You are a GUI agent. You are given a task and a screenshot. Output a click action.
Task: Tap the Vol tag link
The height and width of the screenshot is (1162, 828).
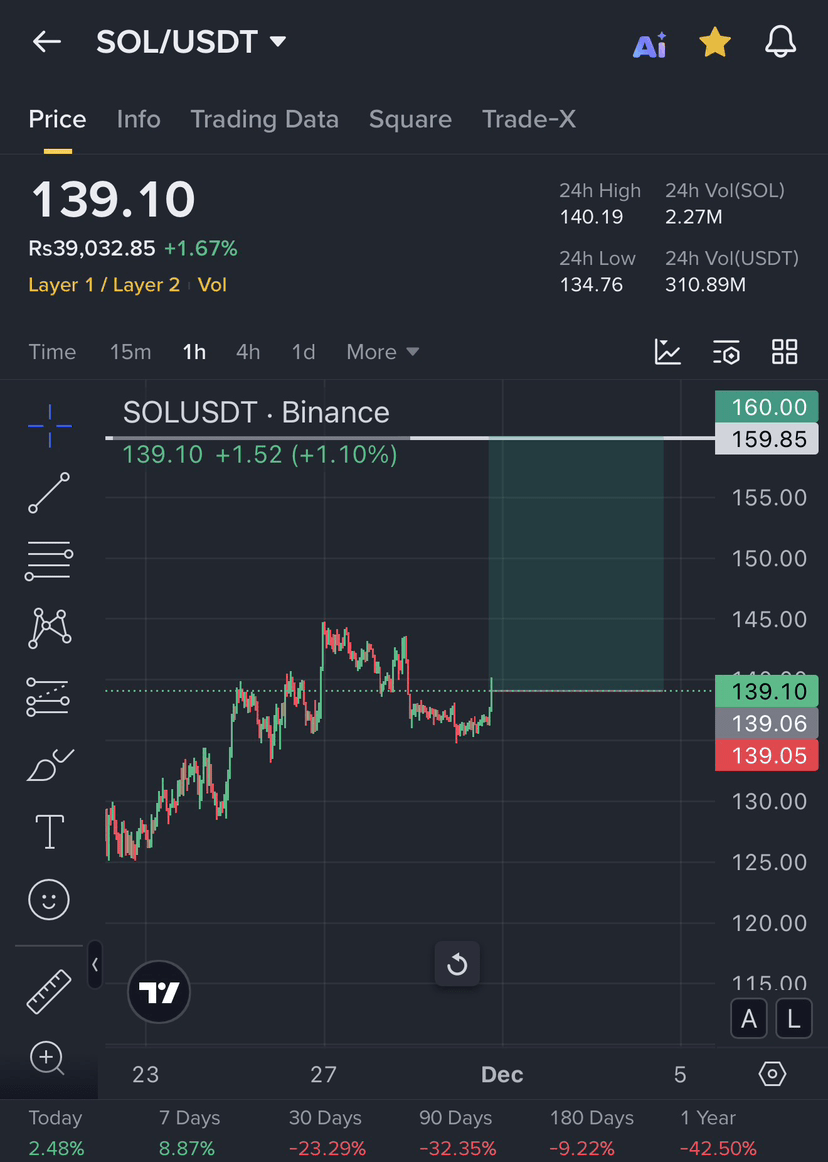[x=212, y=285]
